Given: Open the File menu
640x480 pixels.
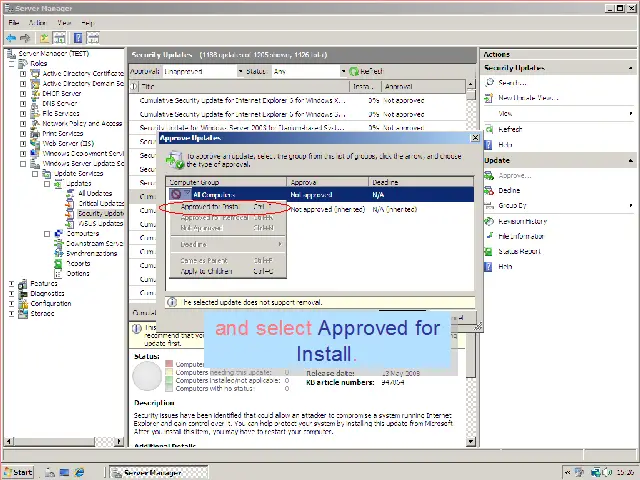Looking at the screenshot, I should [x=13, y=22].
